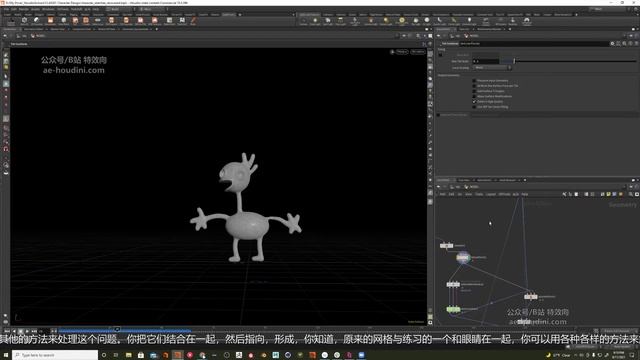The width and height of the screenshot is (640, 360).
Task: Open the No cam camera dropdown
Action: tap(418, 52)
